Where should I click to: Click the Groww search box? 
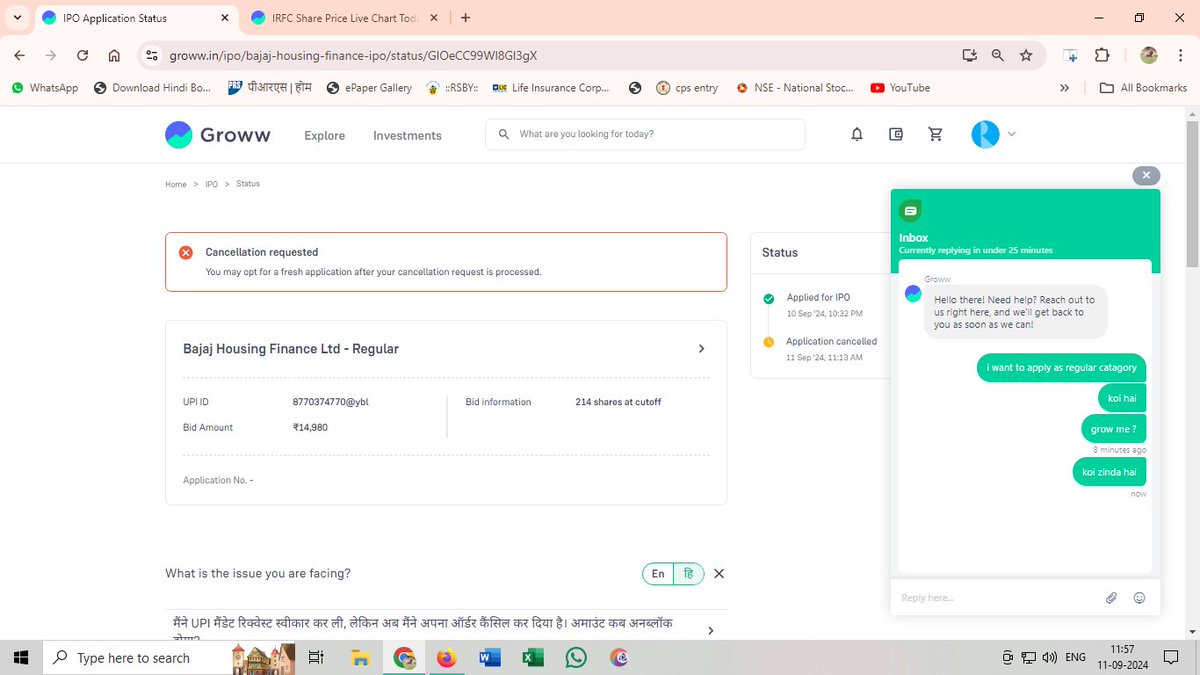point(645,134)
